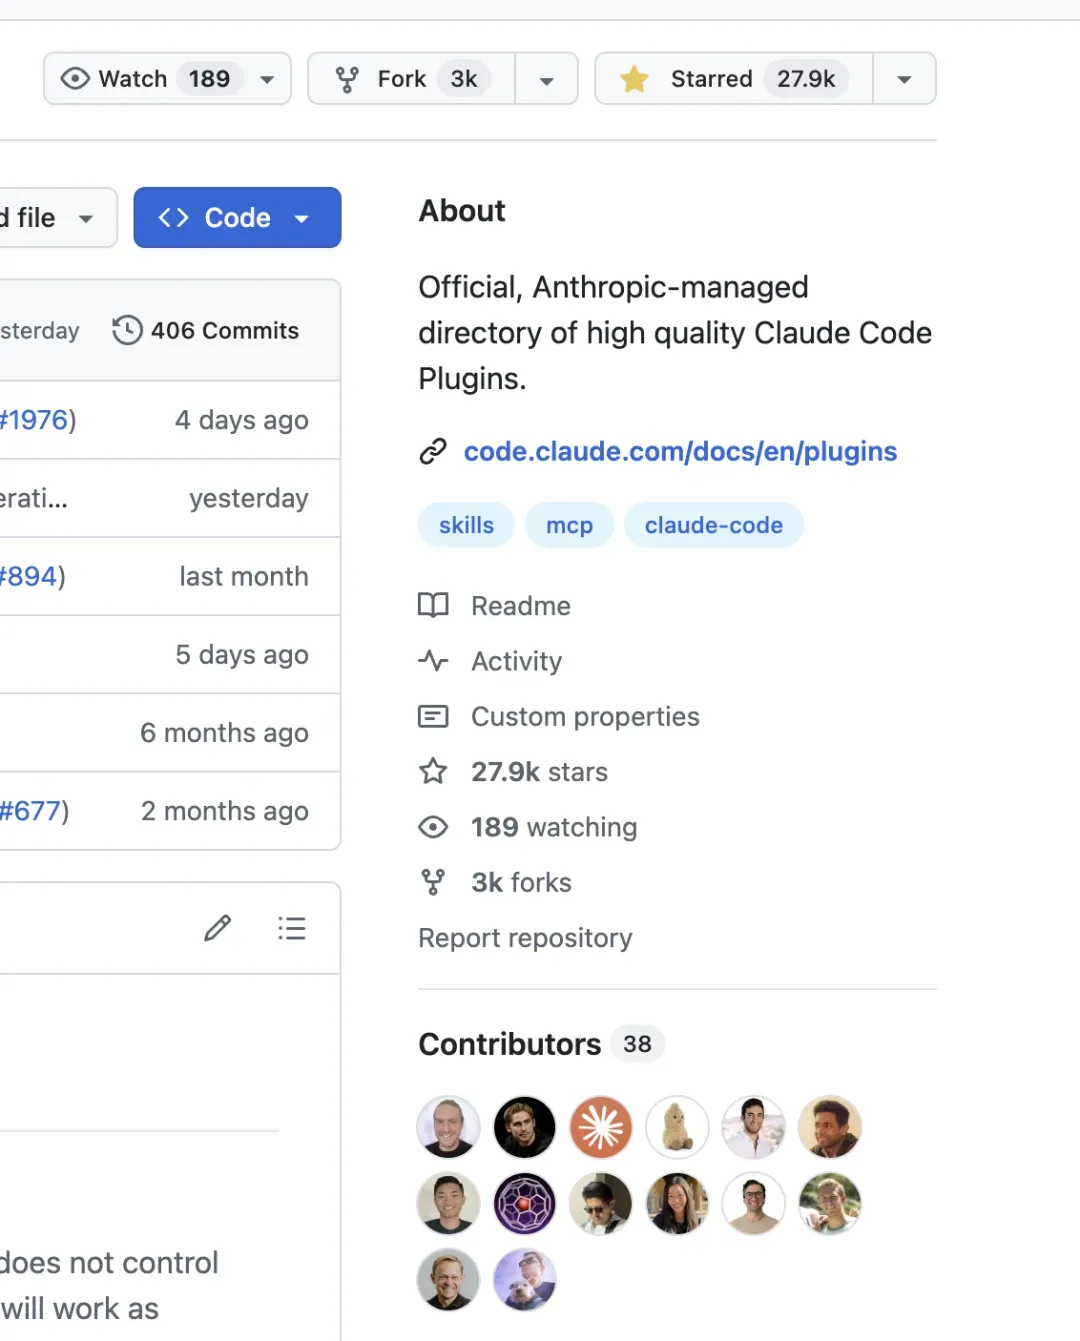View 27.9k stars stargazers list

[x=540, y=772]
